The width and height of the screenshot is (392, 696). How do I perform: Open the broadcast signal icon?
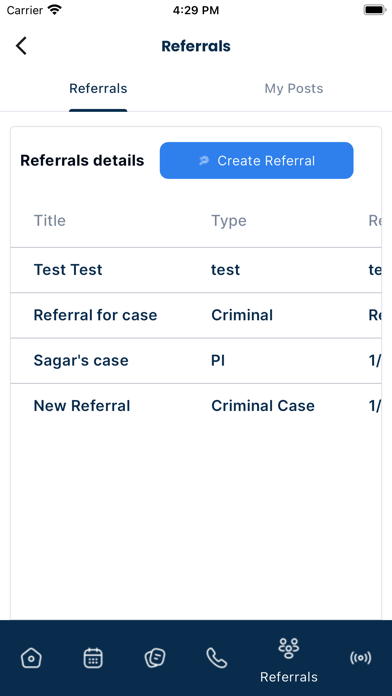360,658
